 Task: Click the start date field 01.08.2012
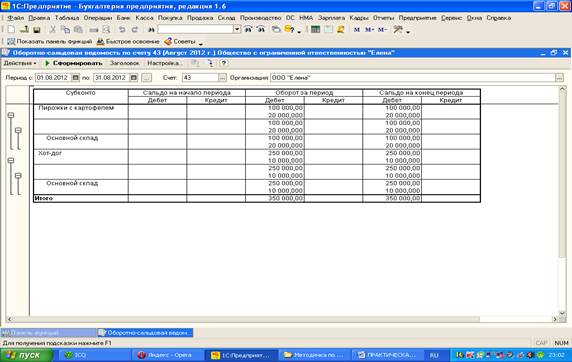click(53, 78)
